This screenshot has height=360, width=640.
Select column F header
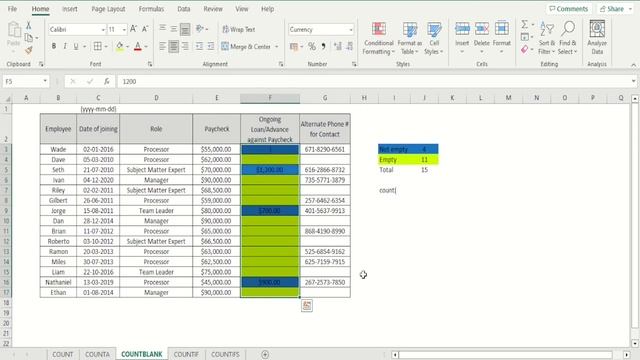[270, 98]
